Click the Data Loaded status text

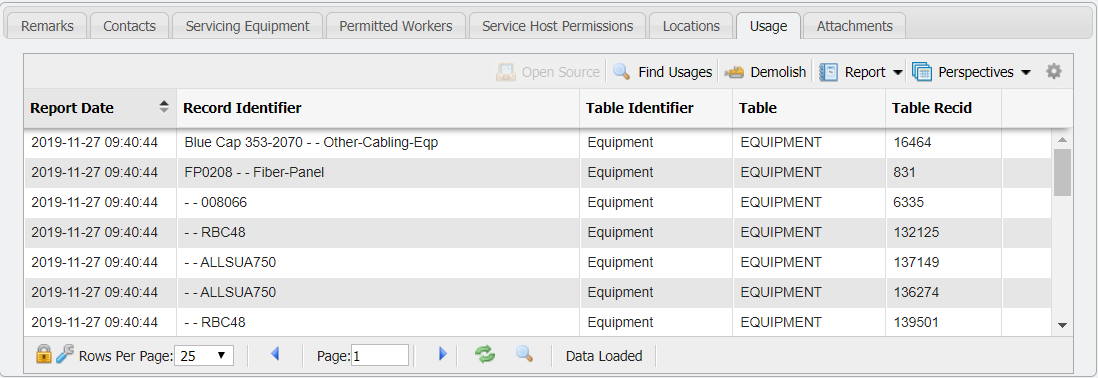[x=604, y=356]
